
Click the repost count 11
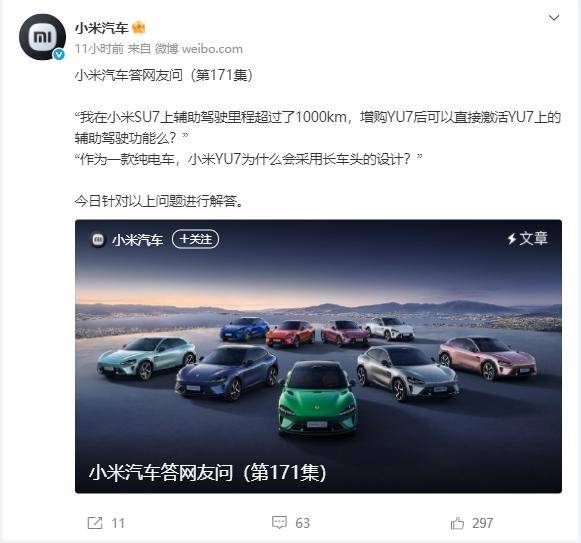coord(118,523)
